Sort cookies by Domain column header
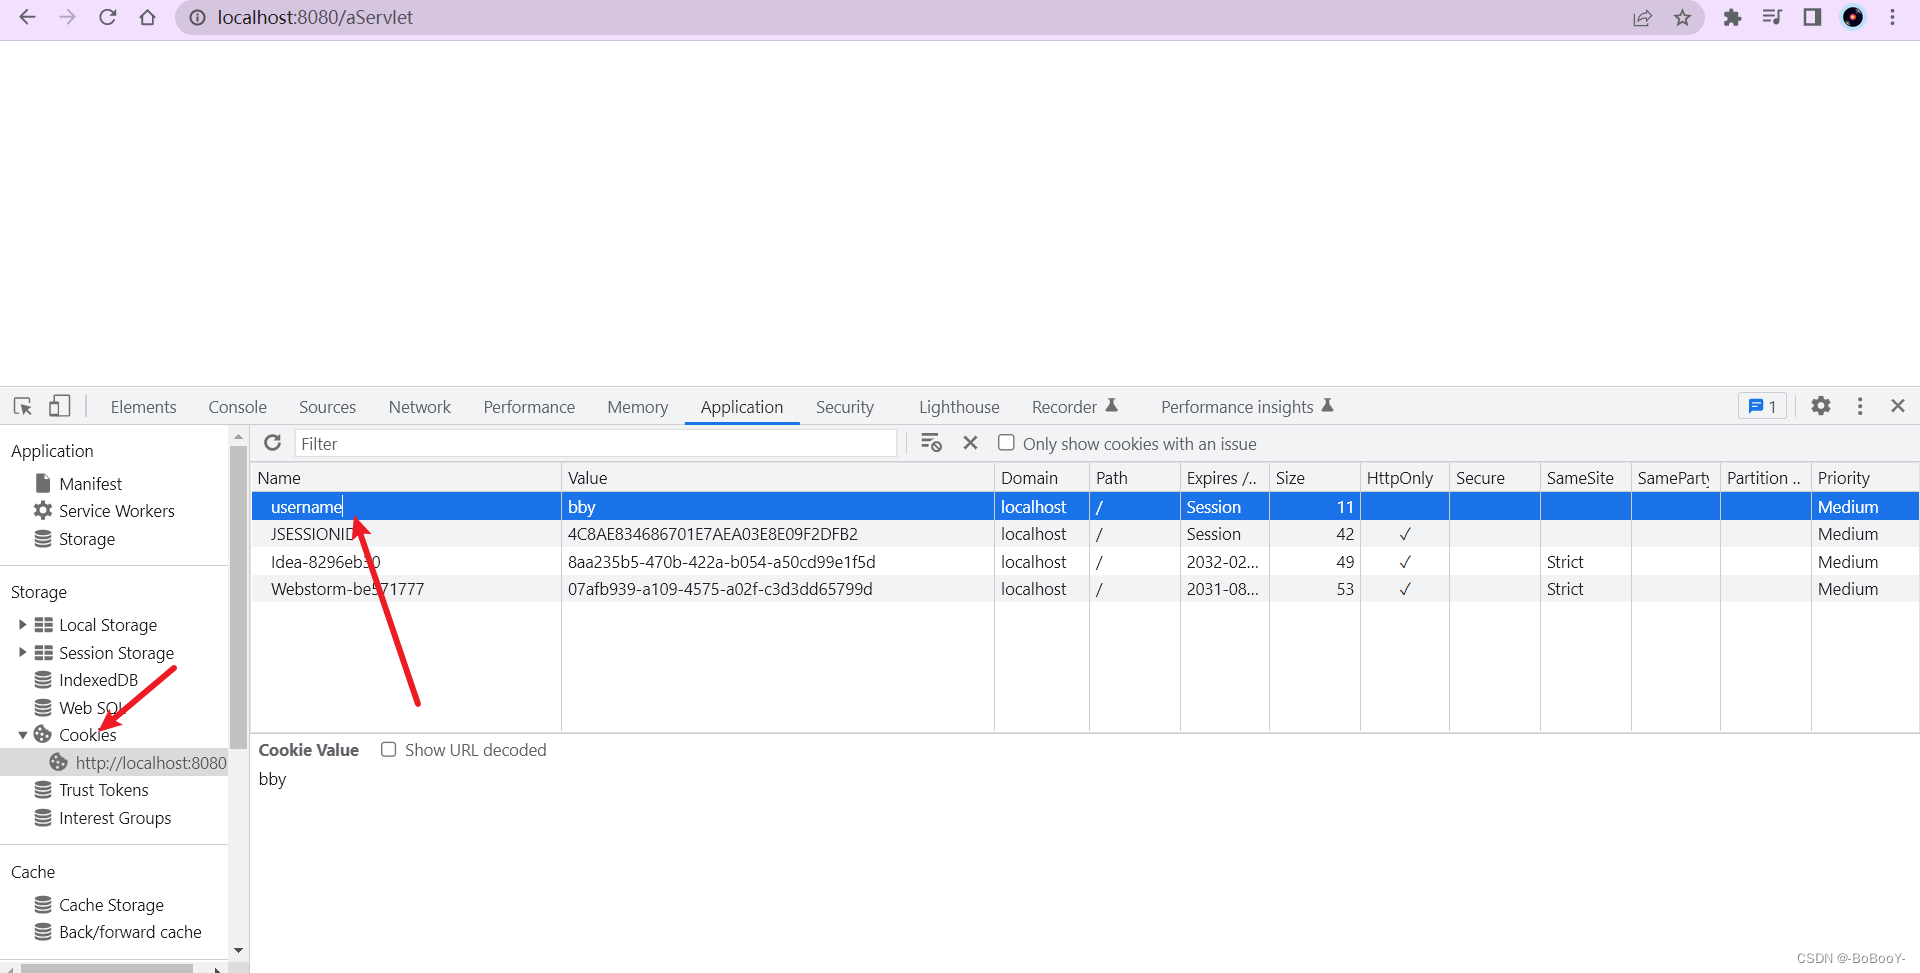 click(1042, 478)
